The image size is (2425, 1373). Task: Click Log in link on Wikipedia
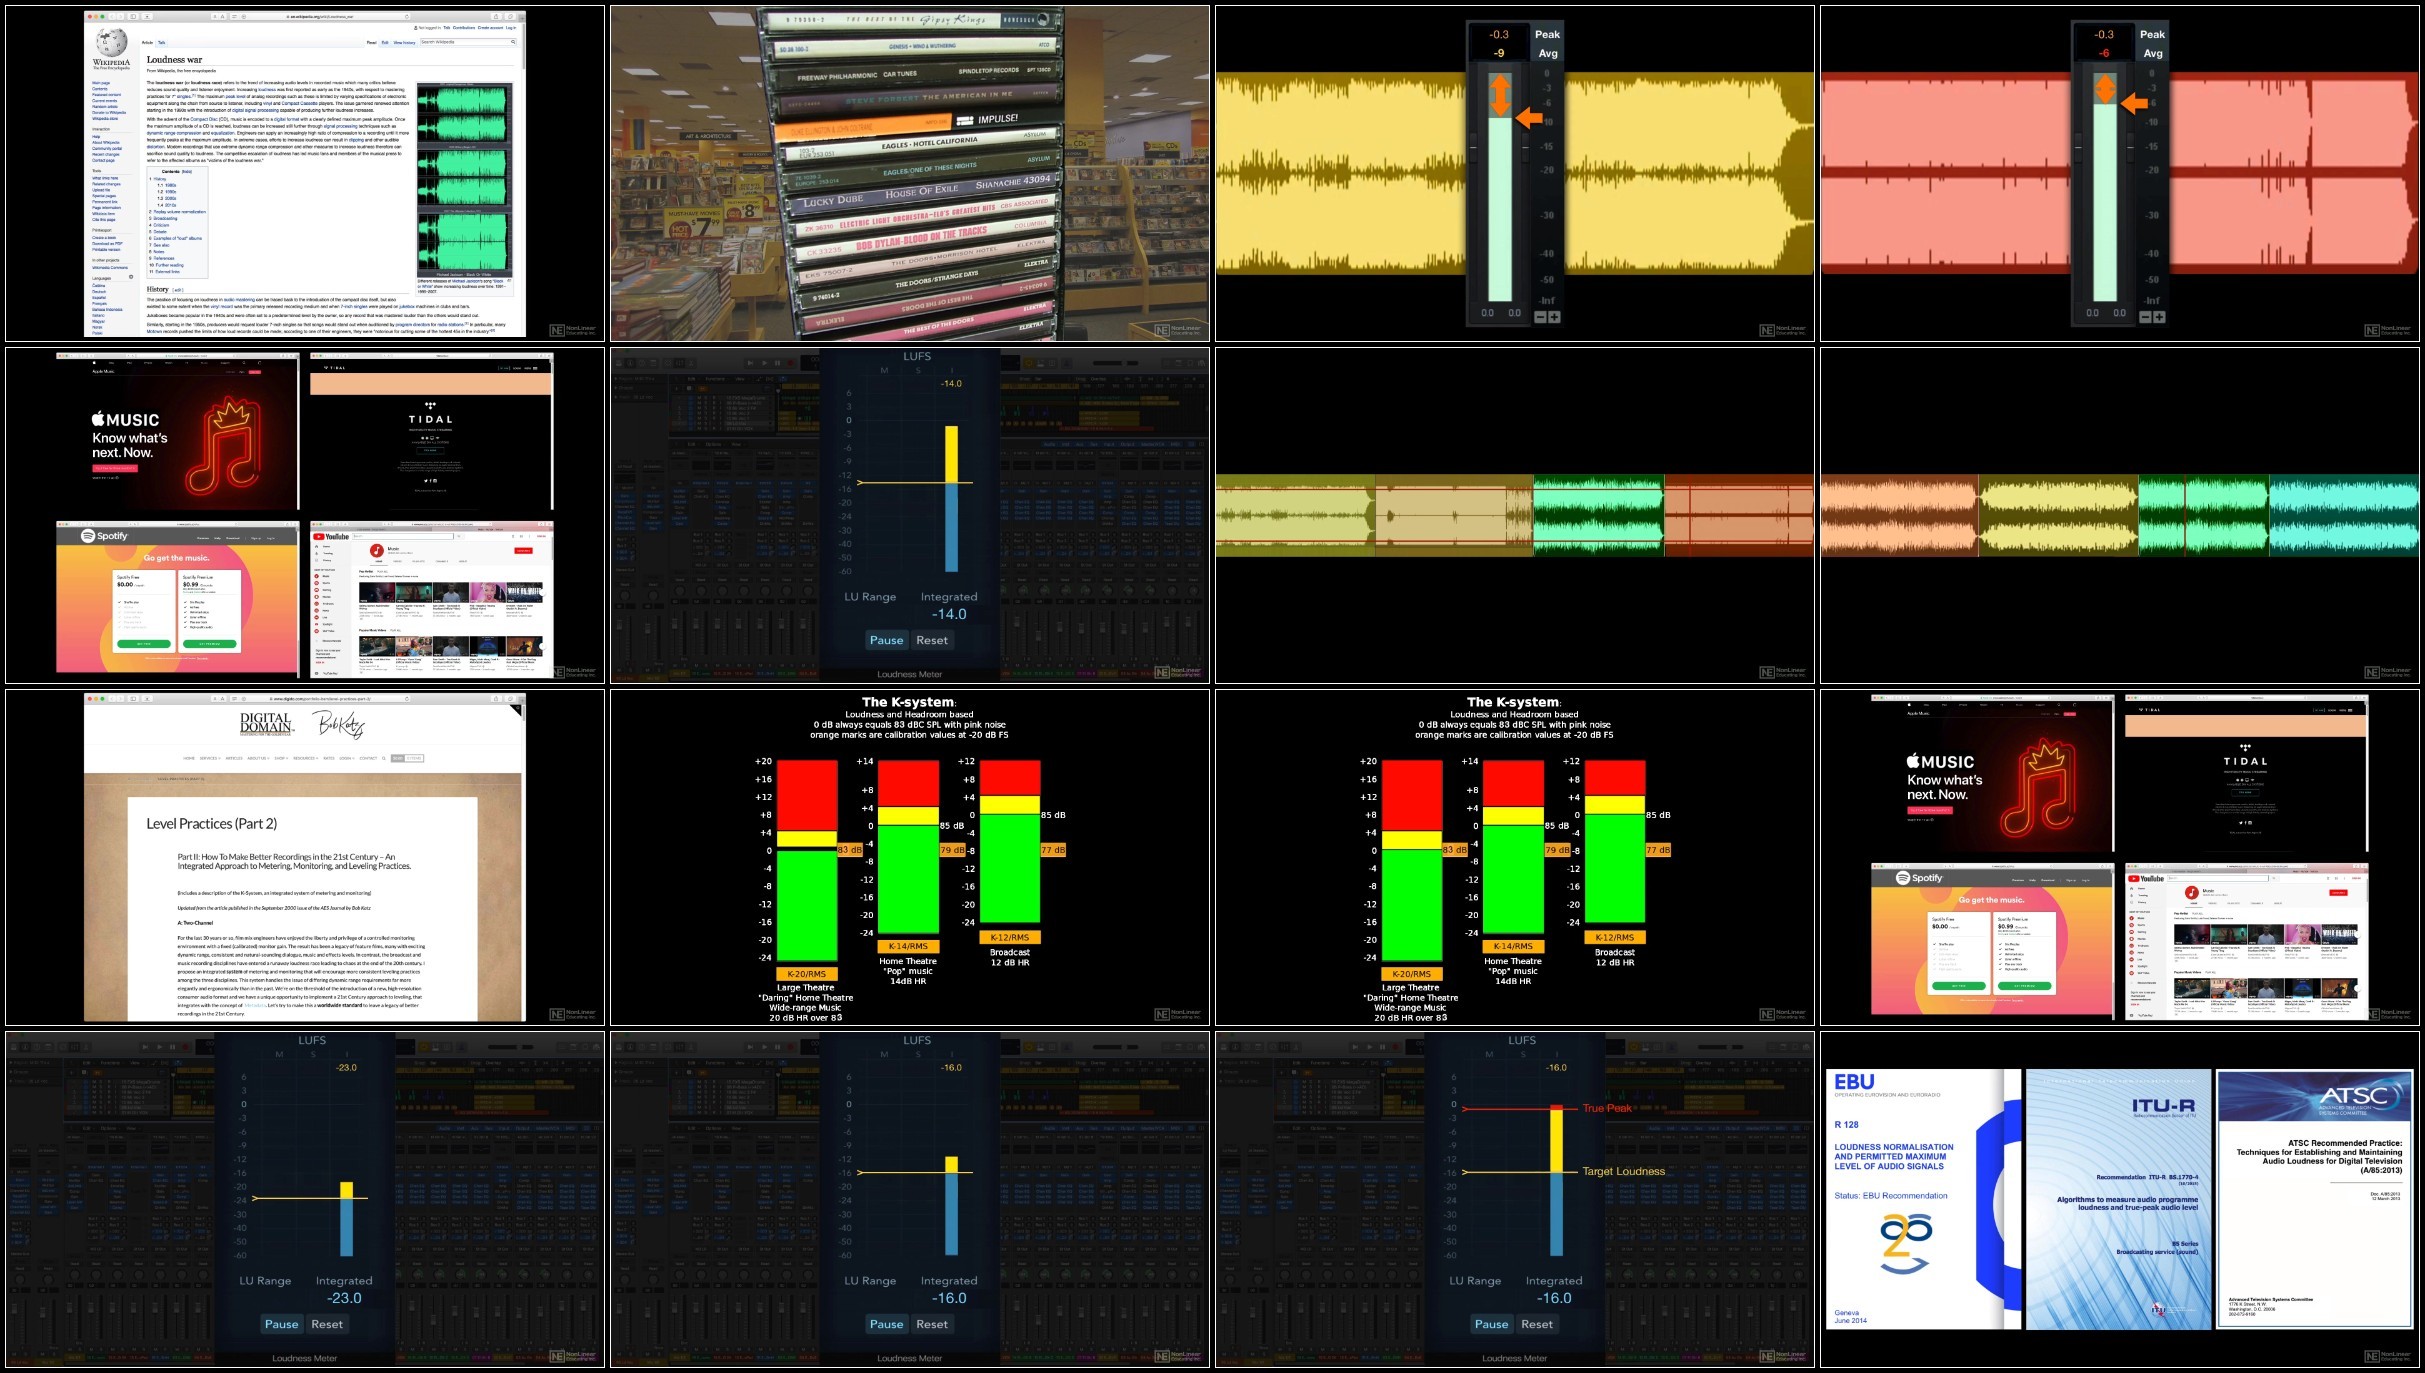(511, 28)
